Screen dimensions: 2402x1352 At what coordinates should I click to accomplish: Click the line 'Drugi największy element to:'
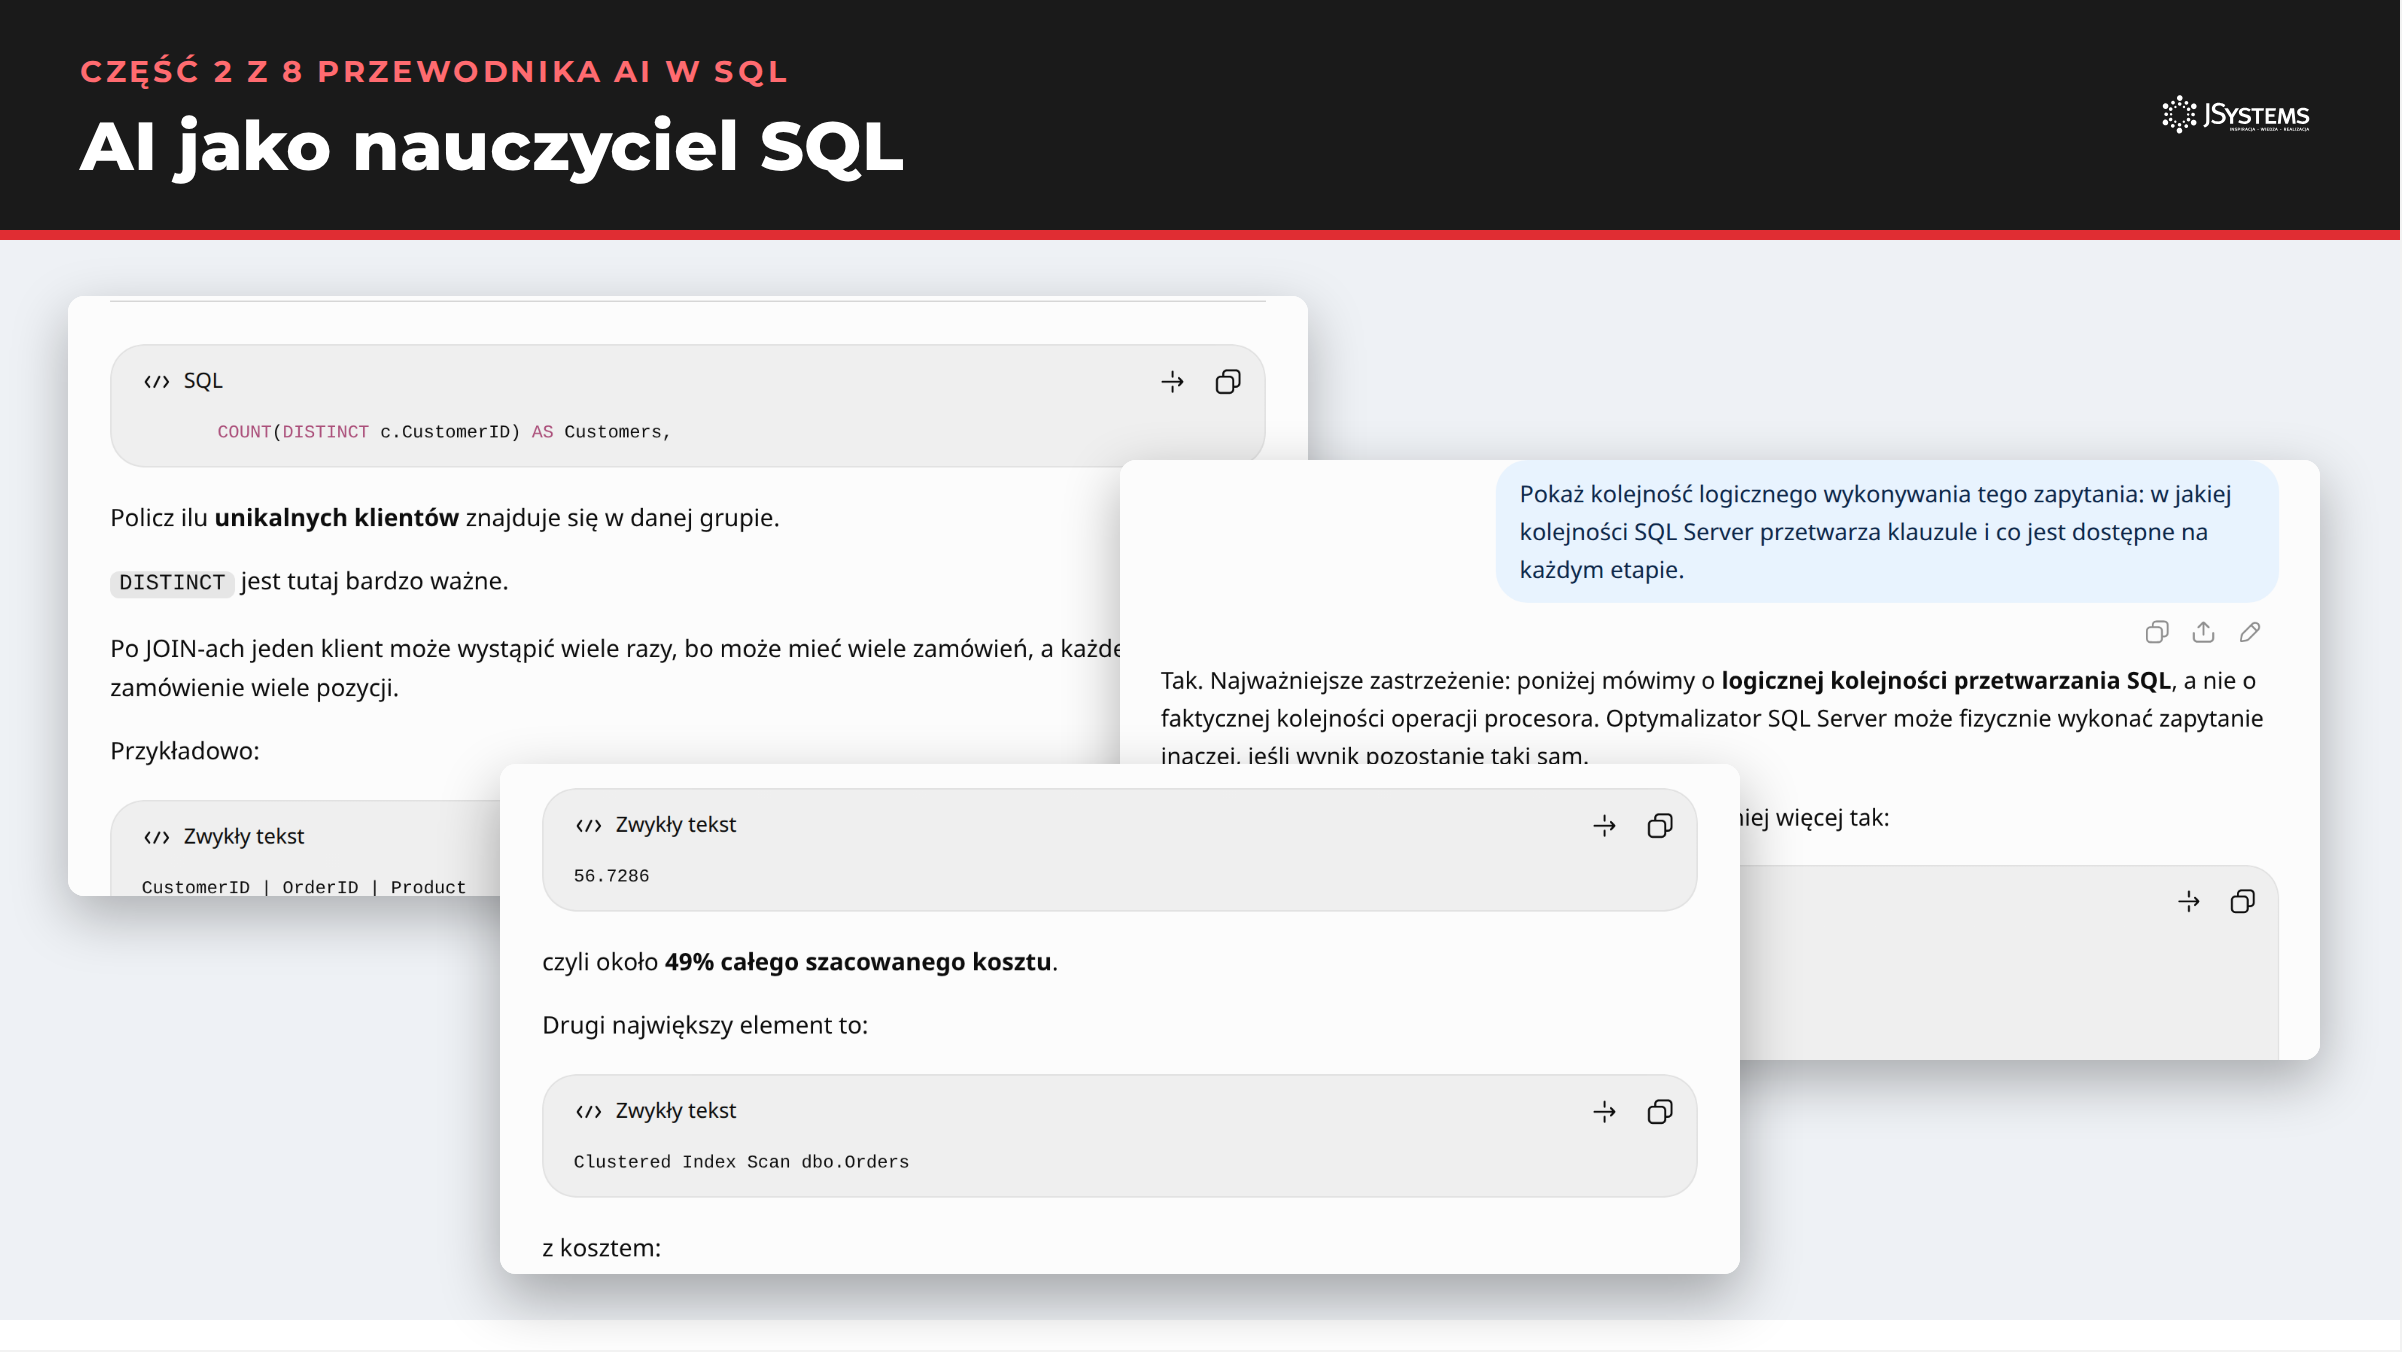click(705, 1025)
